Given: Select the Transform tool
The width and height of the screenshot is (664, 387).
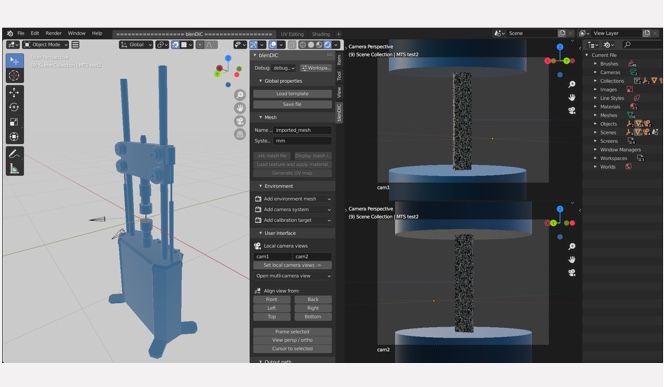Looking at the screenshot, I should [14, 137].
